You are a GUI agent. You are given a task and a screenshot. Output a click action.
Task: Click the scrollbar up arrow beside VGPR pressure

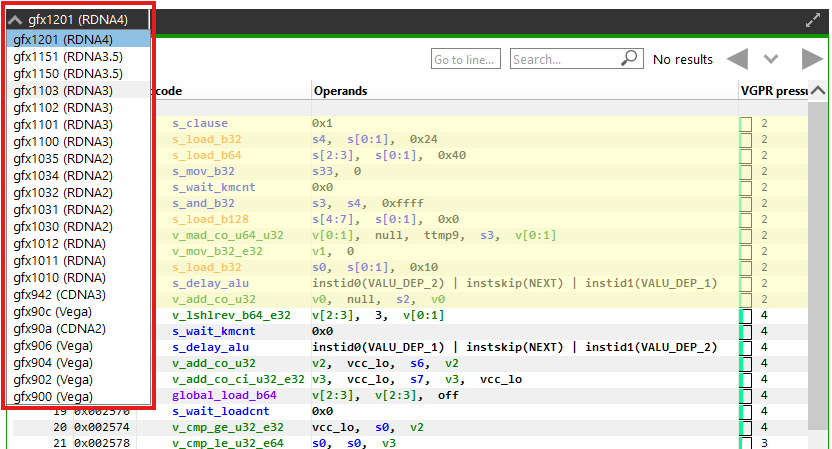pos(818,91)
